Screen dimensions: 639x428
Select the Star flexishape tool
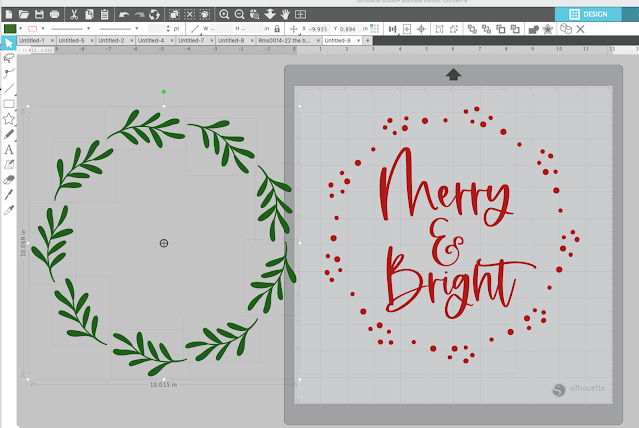(9, 119)
